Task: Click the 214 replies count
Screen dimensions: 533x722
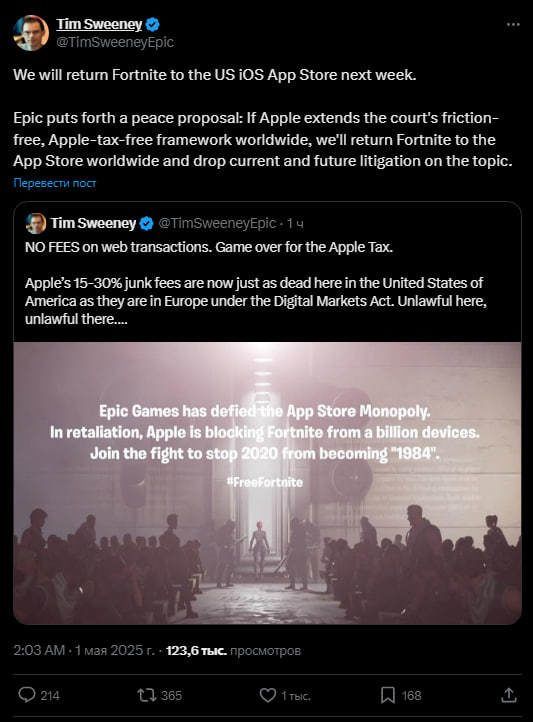Action: pyautogui.click(x=50, y=695)
